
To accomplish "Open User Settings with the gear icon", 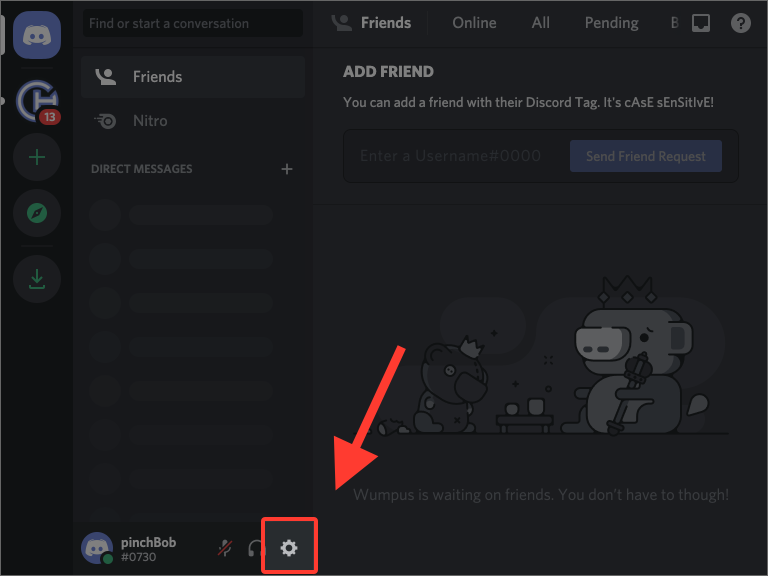I will click(289, 547).
